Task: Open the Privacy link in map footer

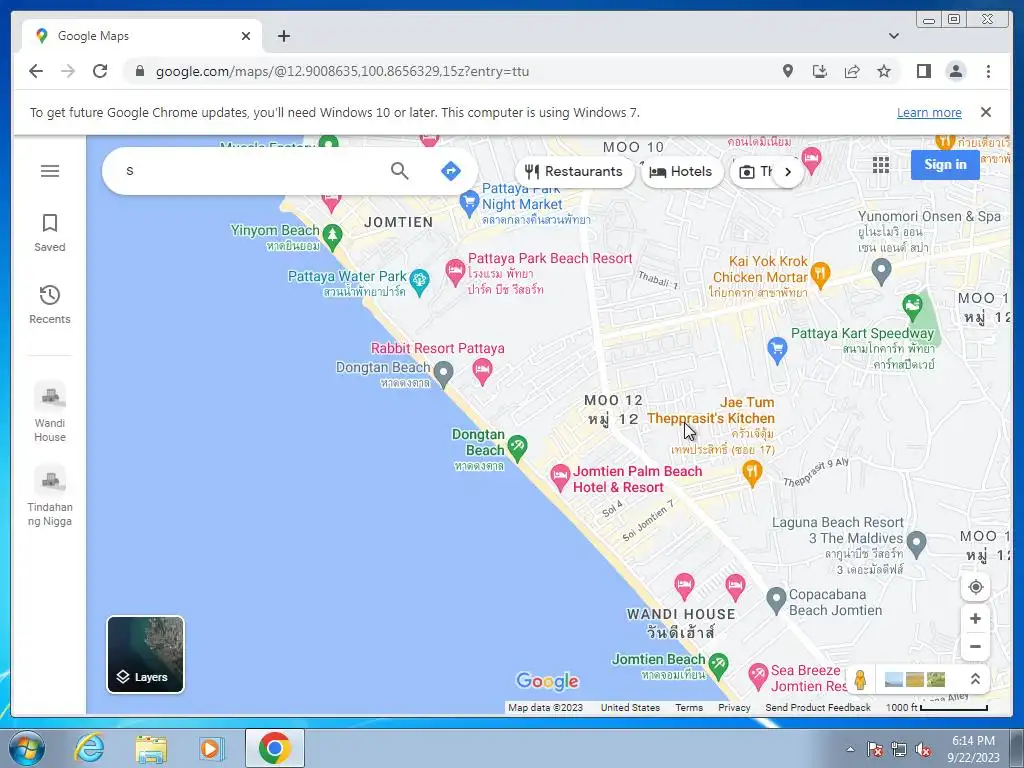Action: point(734,707)
